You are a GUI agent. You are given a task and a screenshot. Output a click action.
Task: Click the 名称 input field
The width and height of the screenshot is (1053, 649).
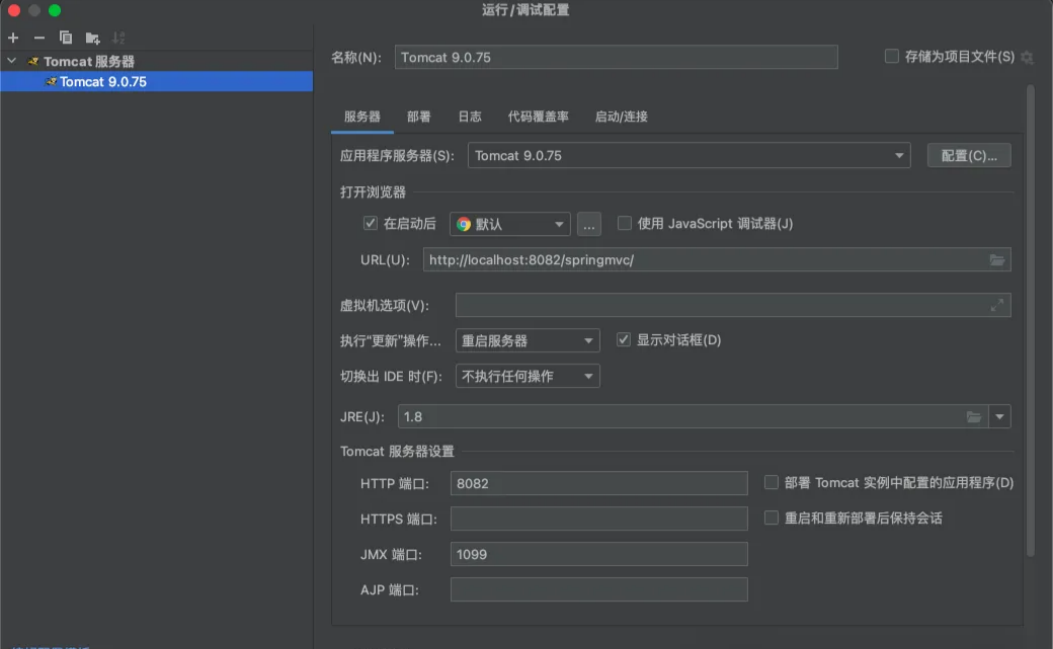(616, 57)
